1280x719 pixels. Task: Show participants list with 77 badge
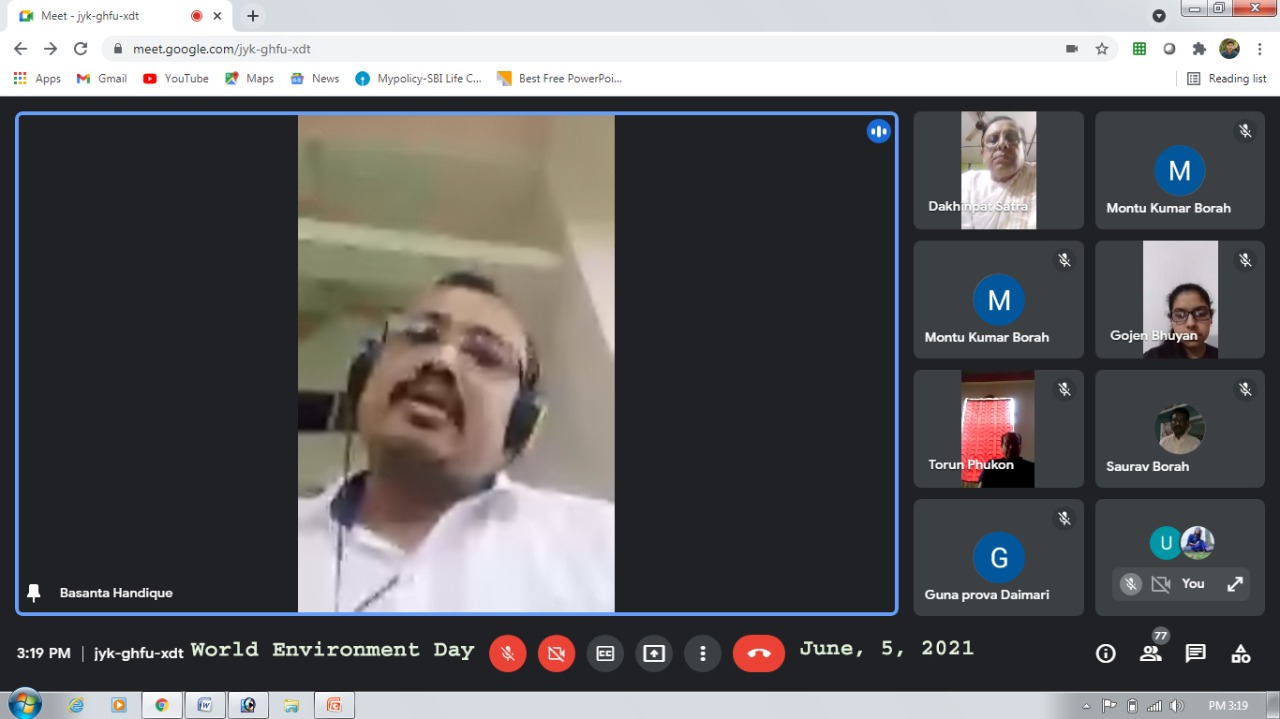(1151, 653)
